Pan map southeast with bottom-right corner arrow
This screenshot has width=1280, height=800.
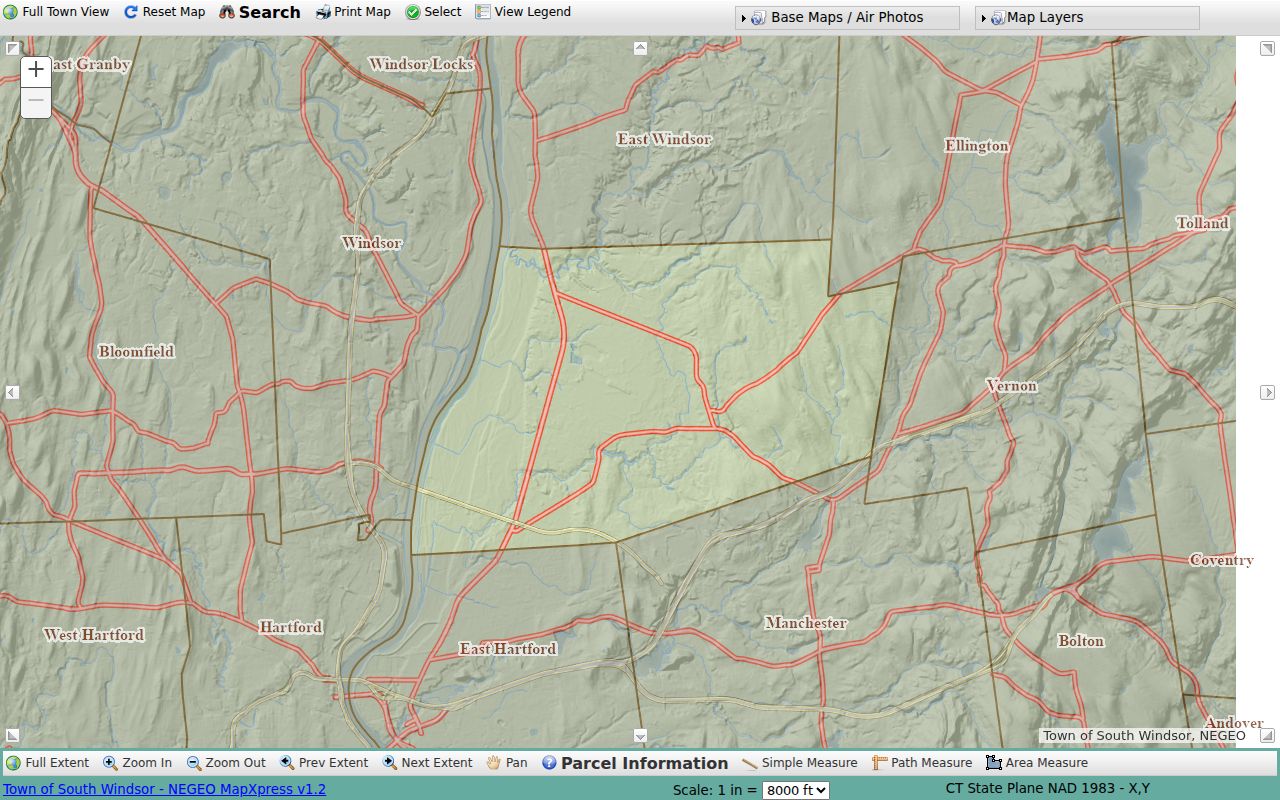1267,736
